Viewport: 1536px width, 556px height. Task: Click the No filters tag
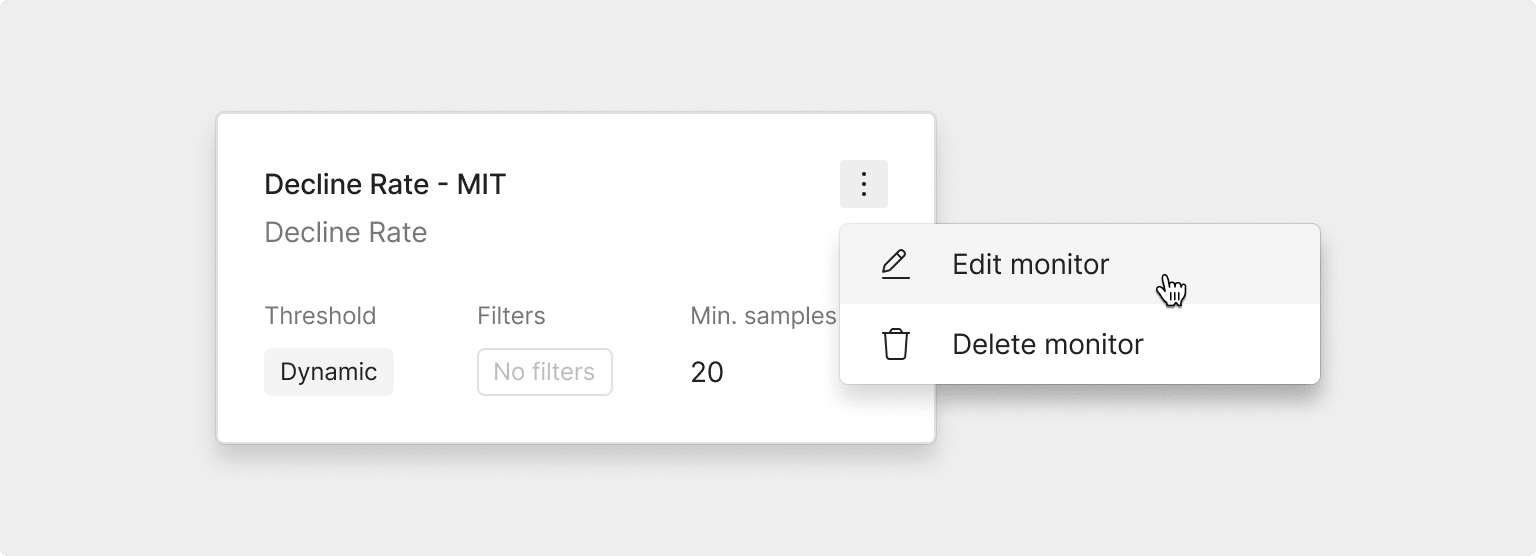545,372
